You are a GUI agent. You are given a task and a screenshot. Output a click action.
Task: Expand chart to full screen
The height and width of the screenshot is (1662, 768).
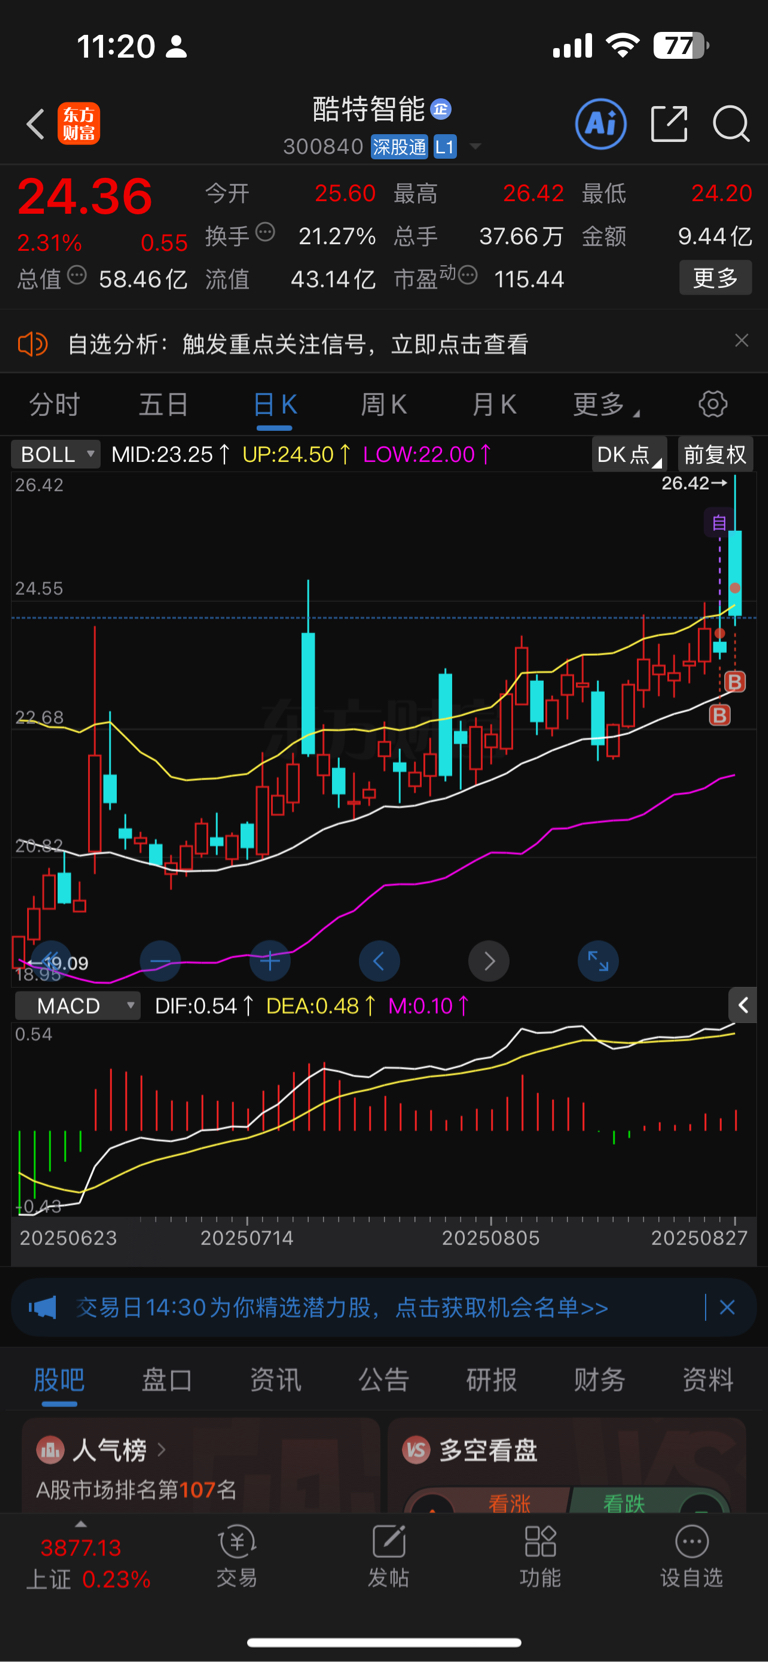pyautogui.click(x=598, y=962)
